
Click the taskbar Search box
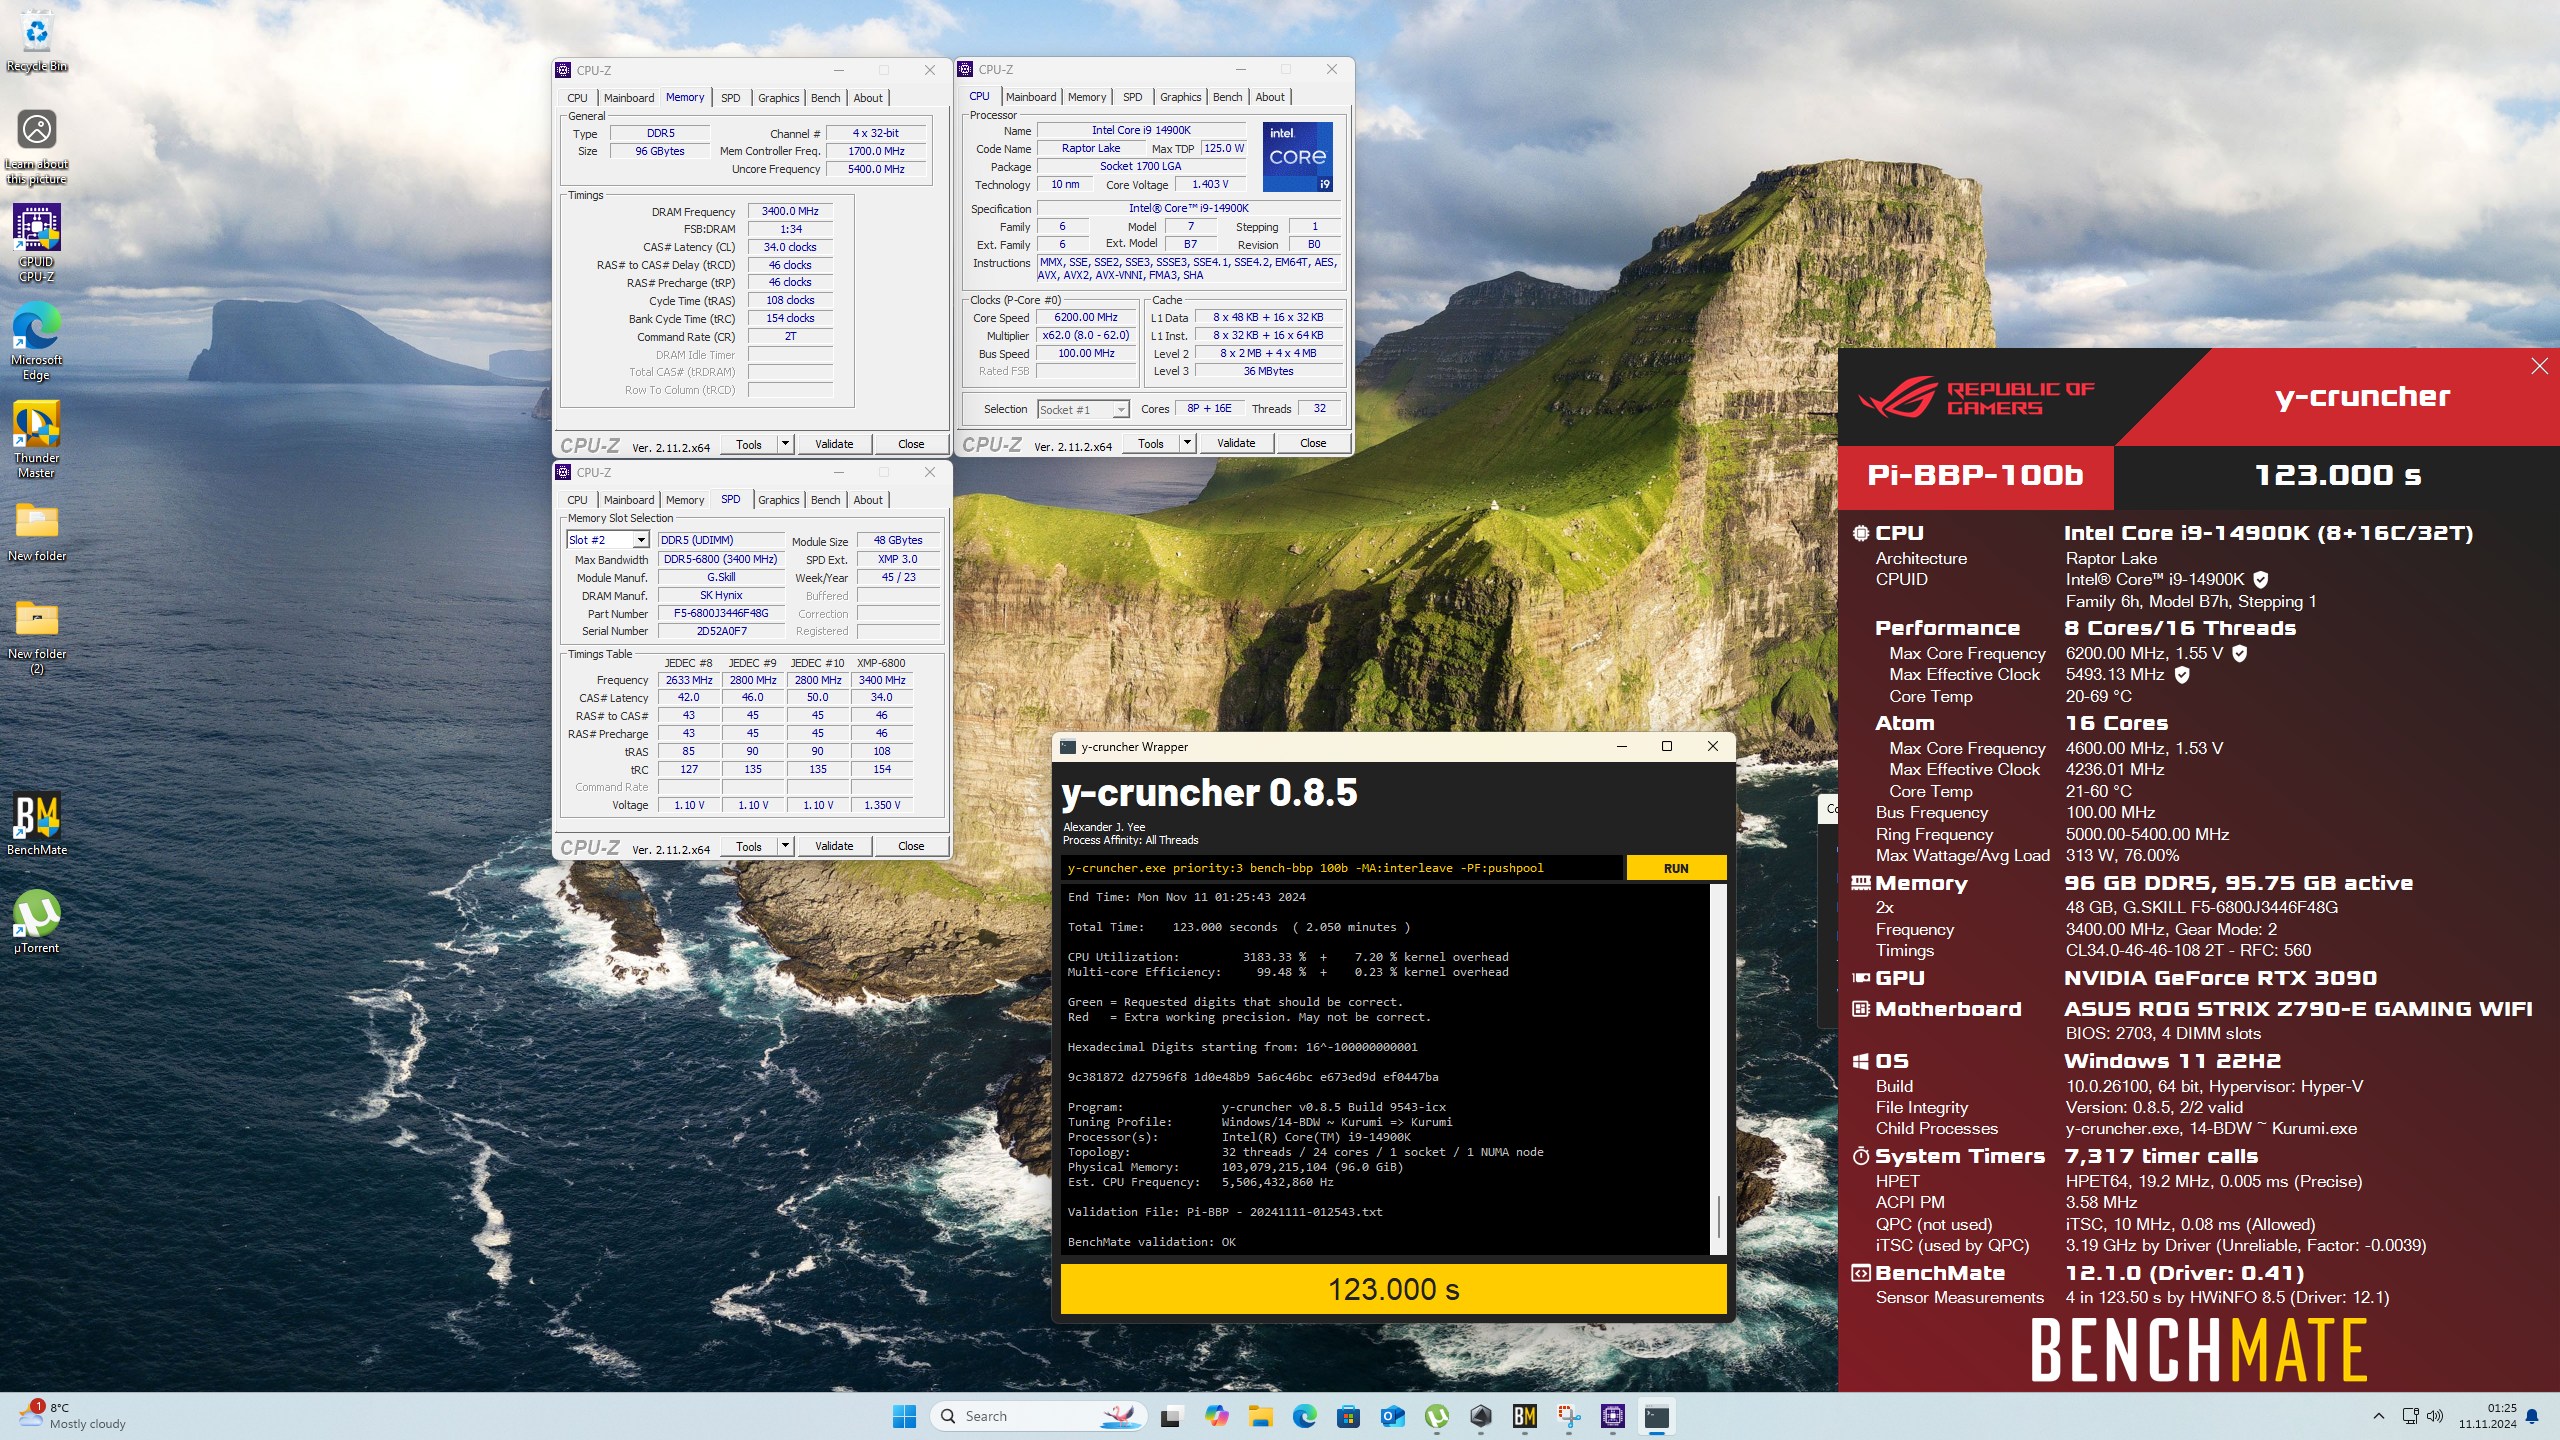(x=1037, y=1416)
